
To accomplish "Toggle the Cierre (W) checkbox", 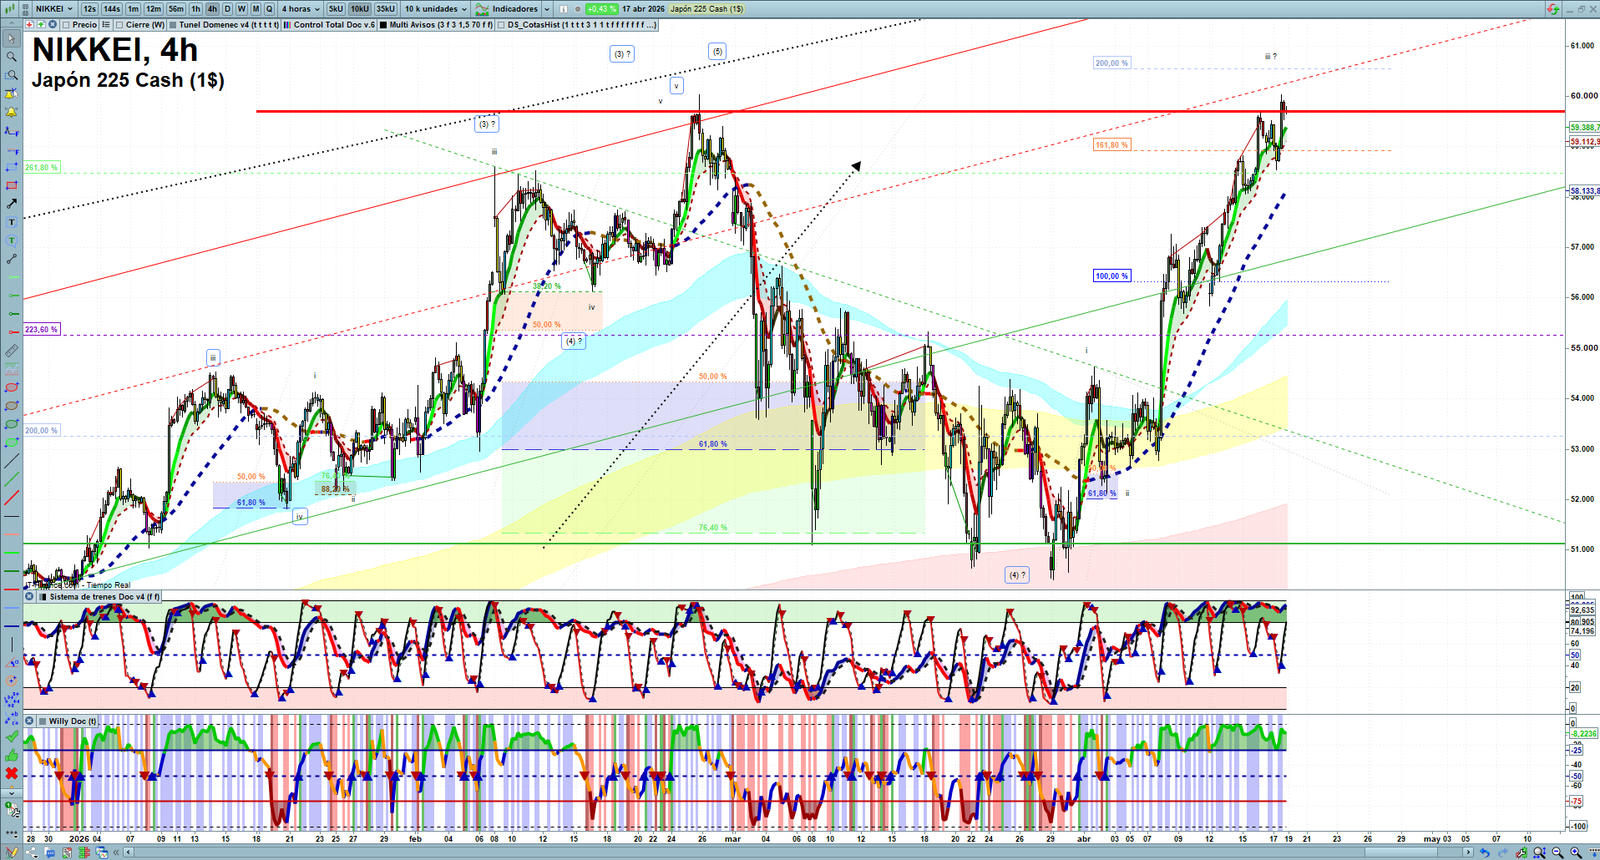I will (119, 25).
